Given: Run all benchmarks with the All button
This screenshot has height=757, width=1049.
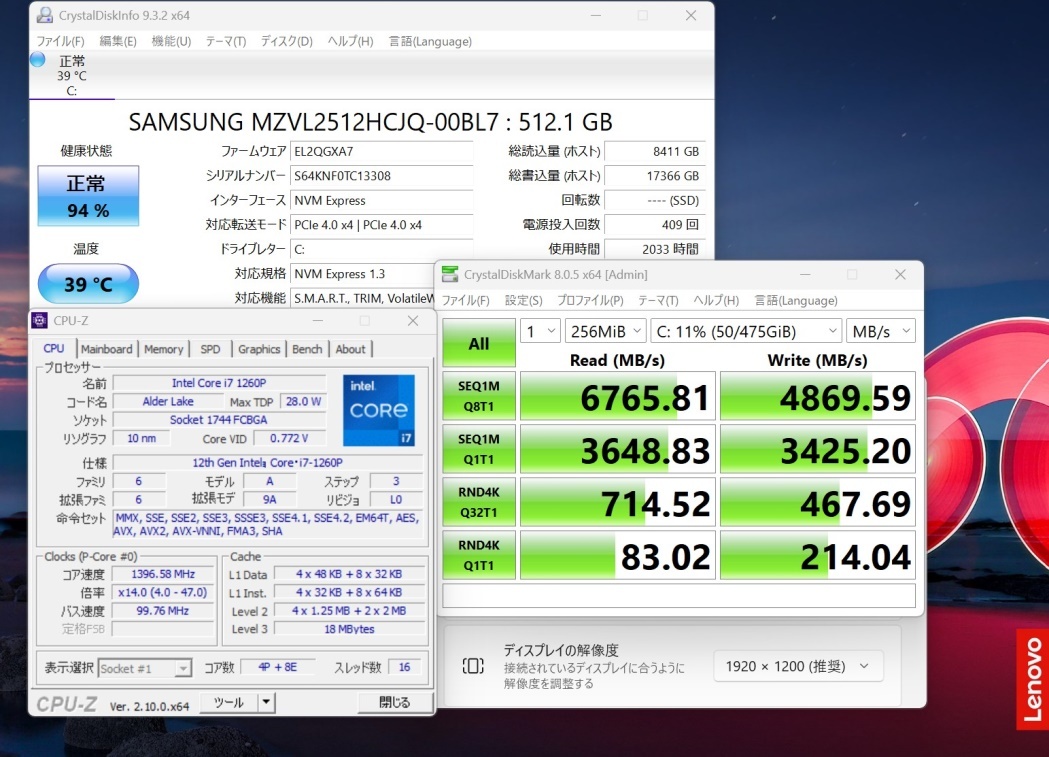Looking at the screenshot, I should [479, 343].
